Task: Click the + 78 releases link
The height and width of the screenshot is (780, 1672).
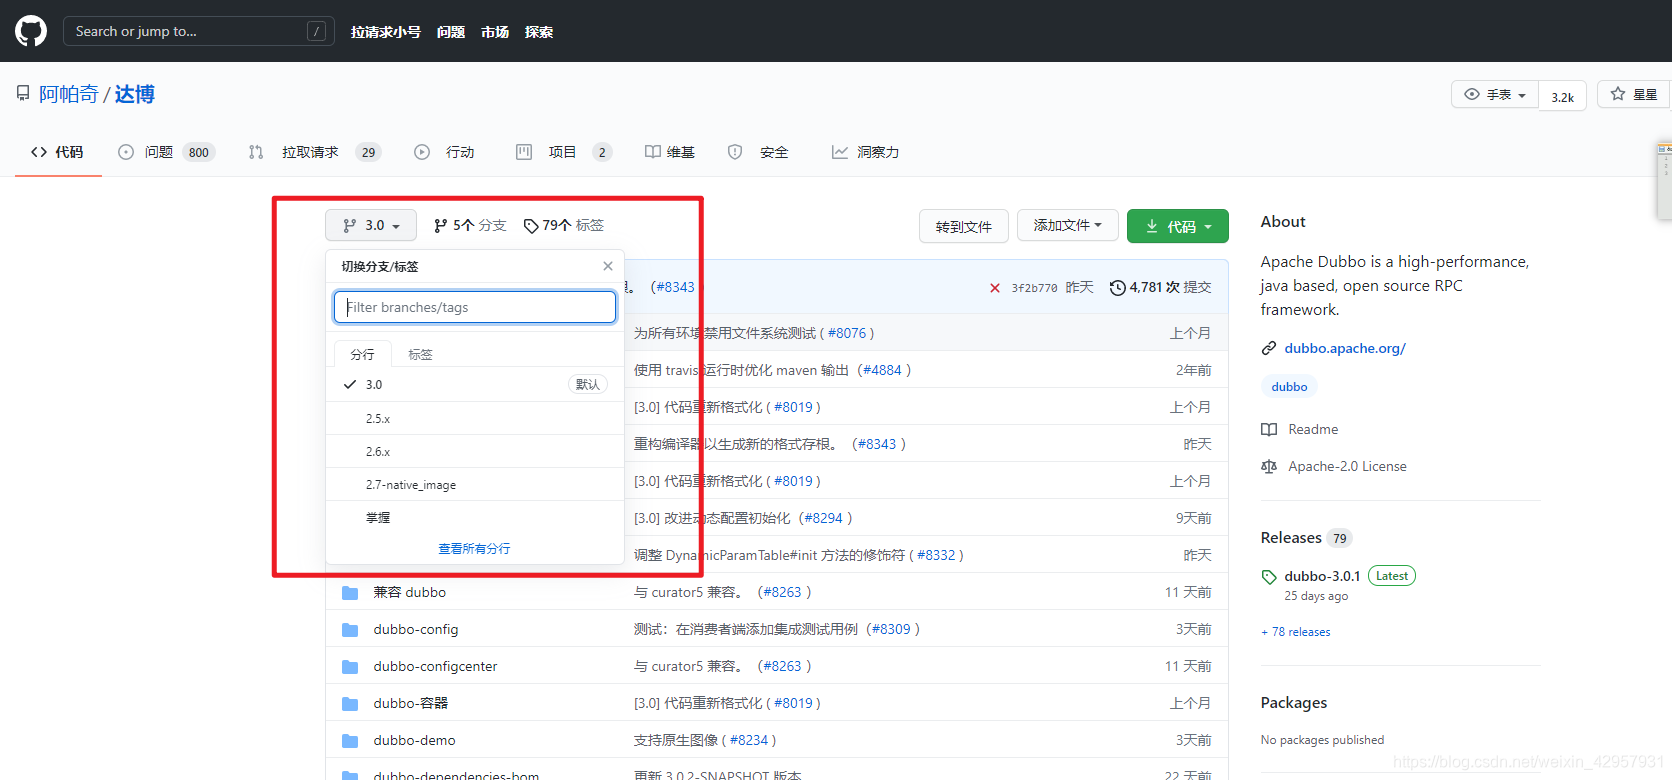Action: pyautogui.click(x=1296, y=632)
